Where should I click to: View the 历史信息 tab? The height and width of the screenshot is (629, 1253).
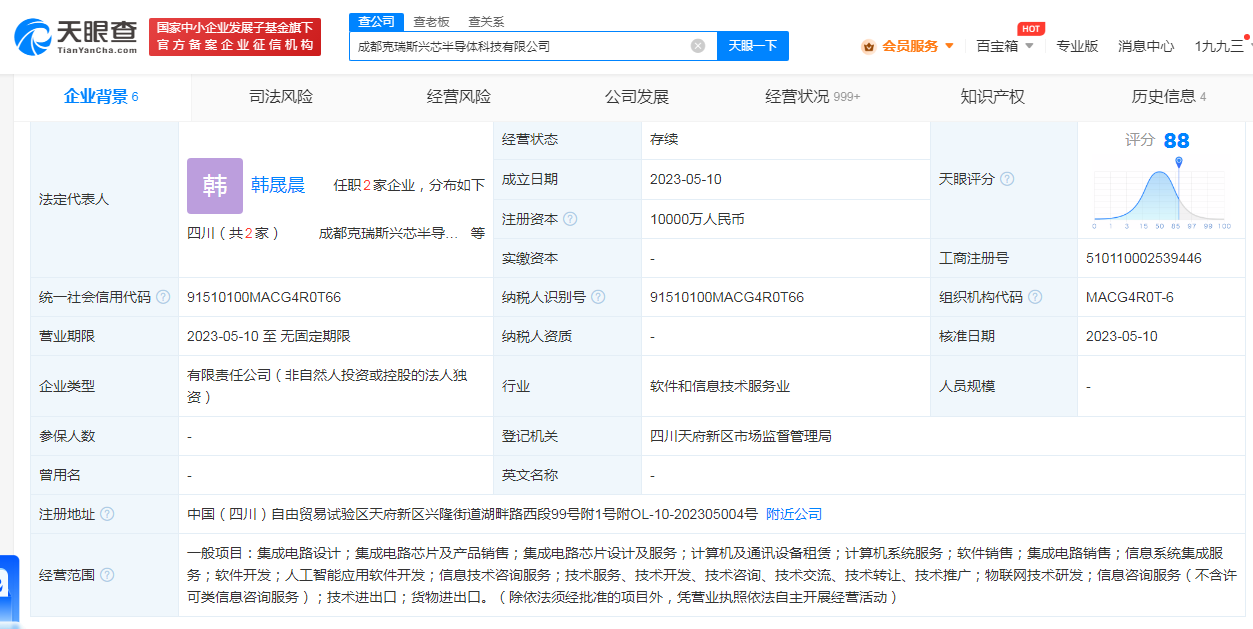[1169, 97]
